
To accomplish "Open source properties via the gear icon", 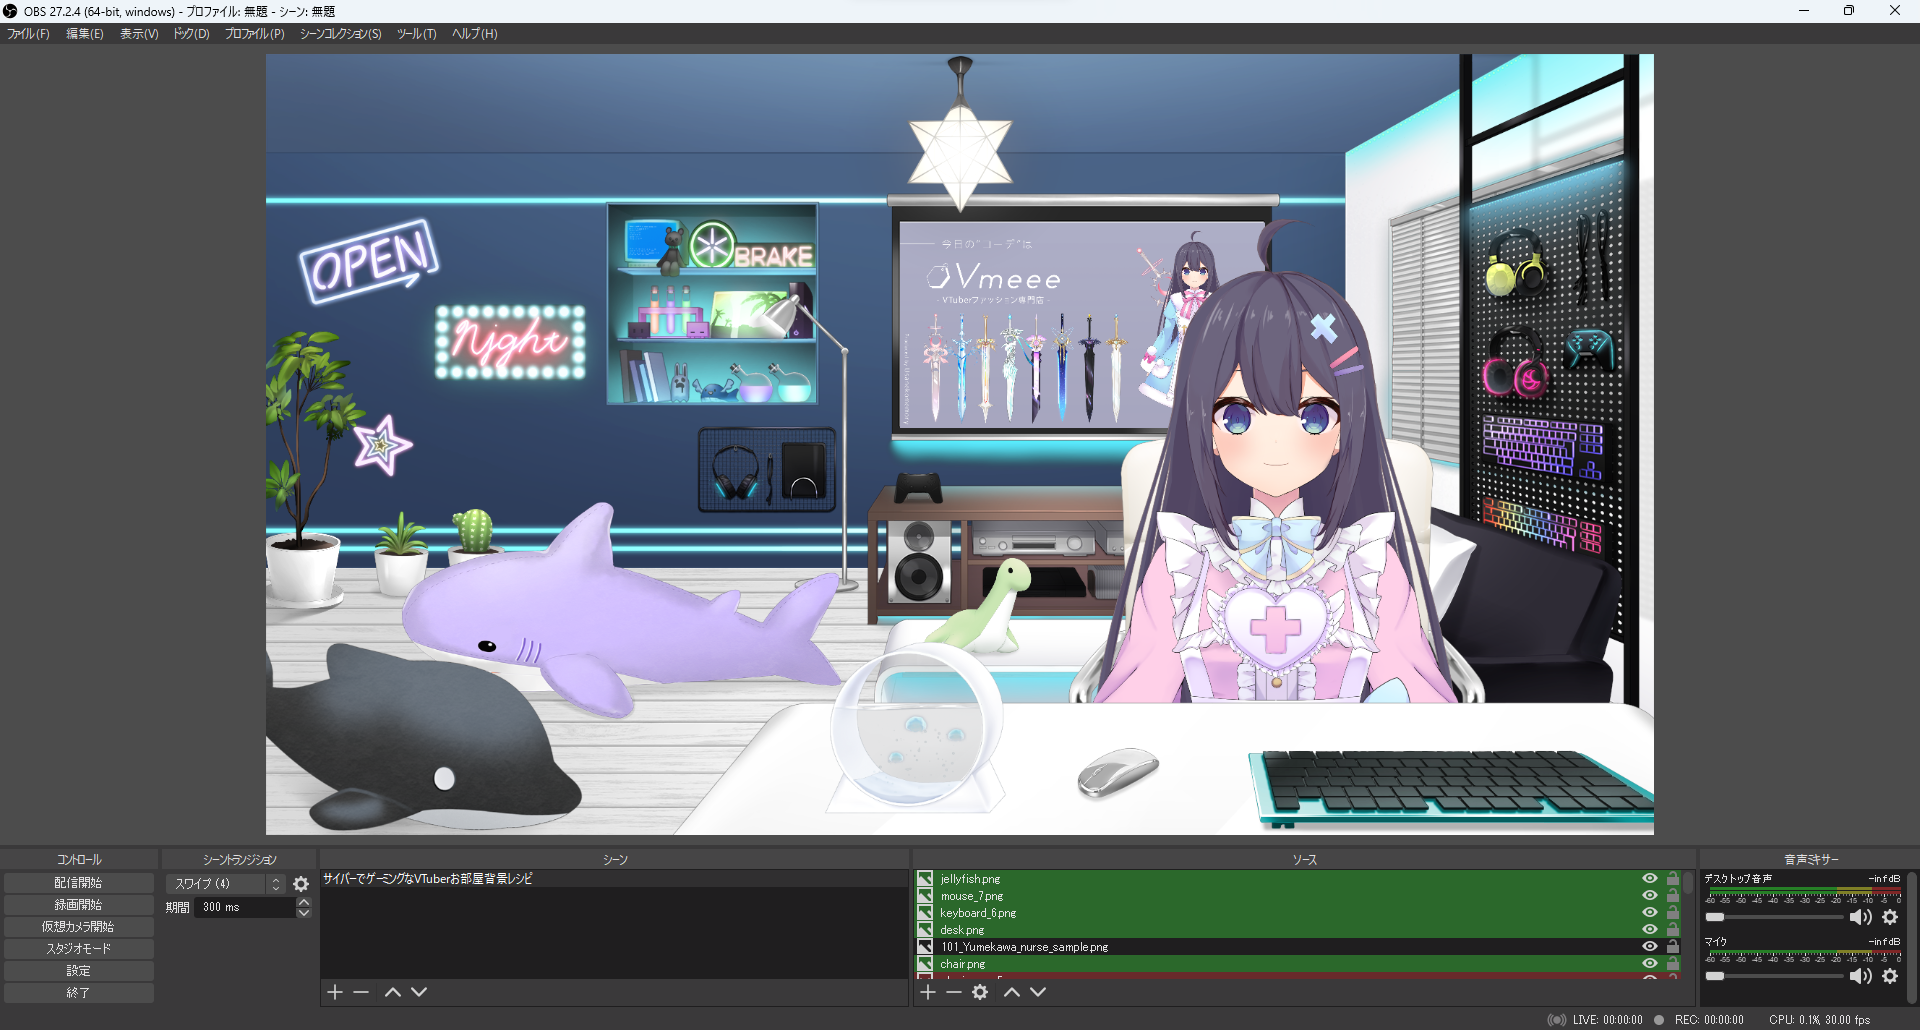I will (980, 992).
